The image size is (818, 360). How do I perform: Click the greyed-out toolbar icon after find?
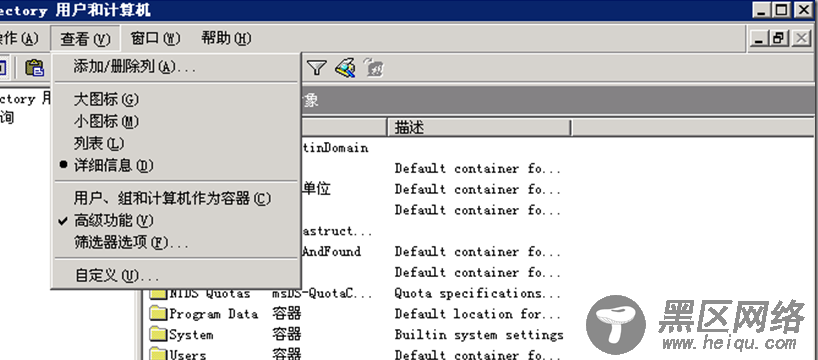pyautogui.click(x=374, y=68)
